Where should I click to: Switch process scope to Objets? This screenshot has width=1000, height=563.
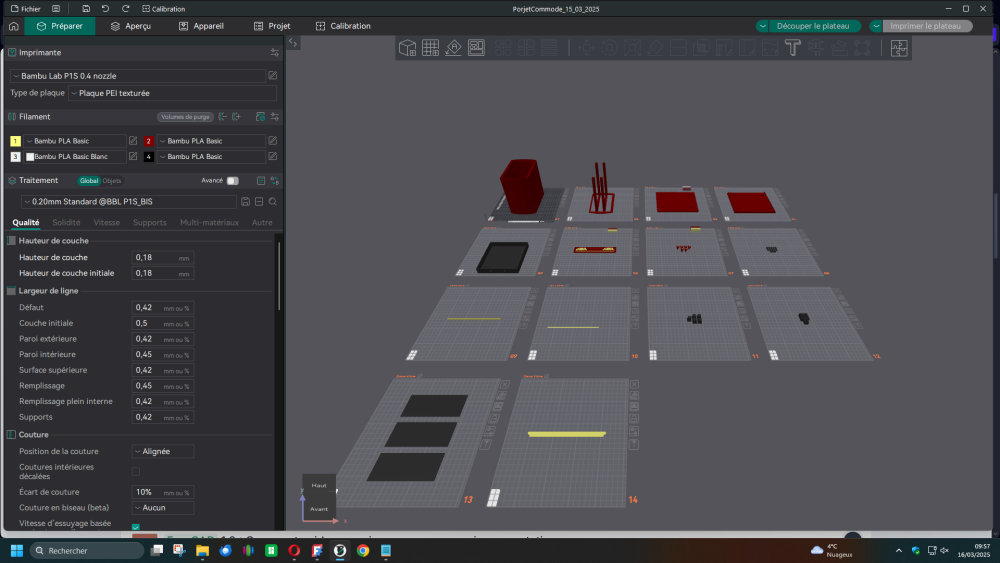tap(112, 181)
